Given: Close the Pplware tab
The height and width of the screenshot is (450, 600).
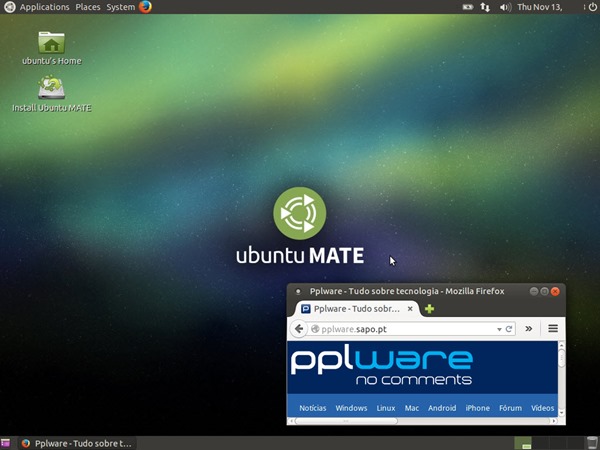Looking at the screenshot, I should pos(410,308).
